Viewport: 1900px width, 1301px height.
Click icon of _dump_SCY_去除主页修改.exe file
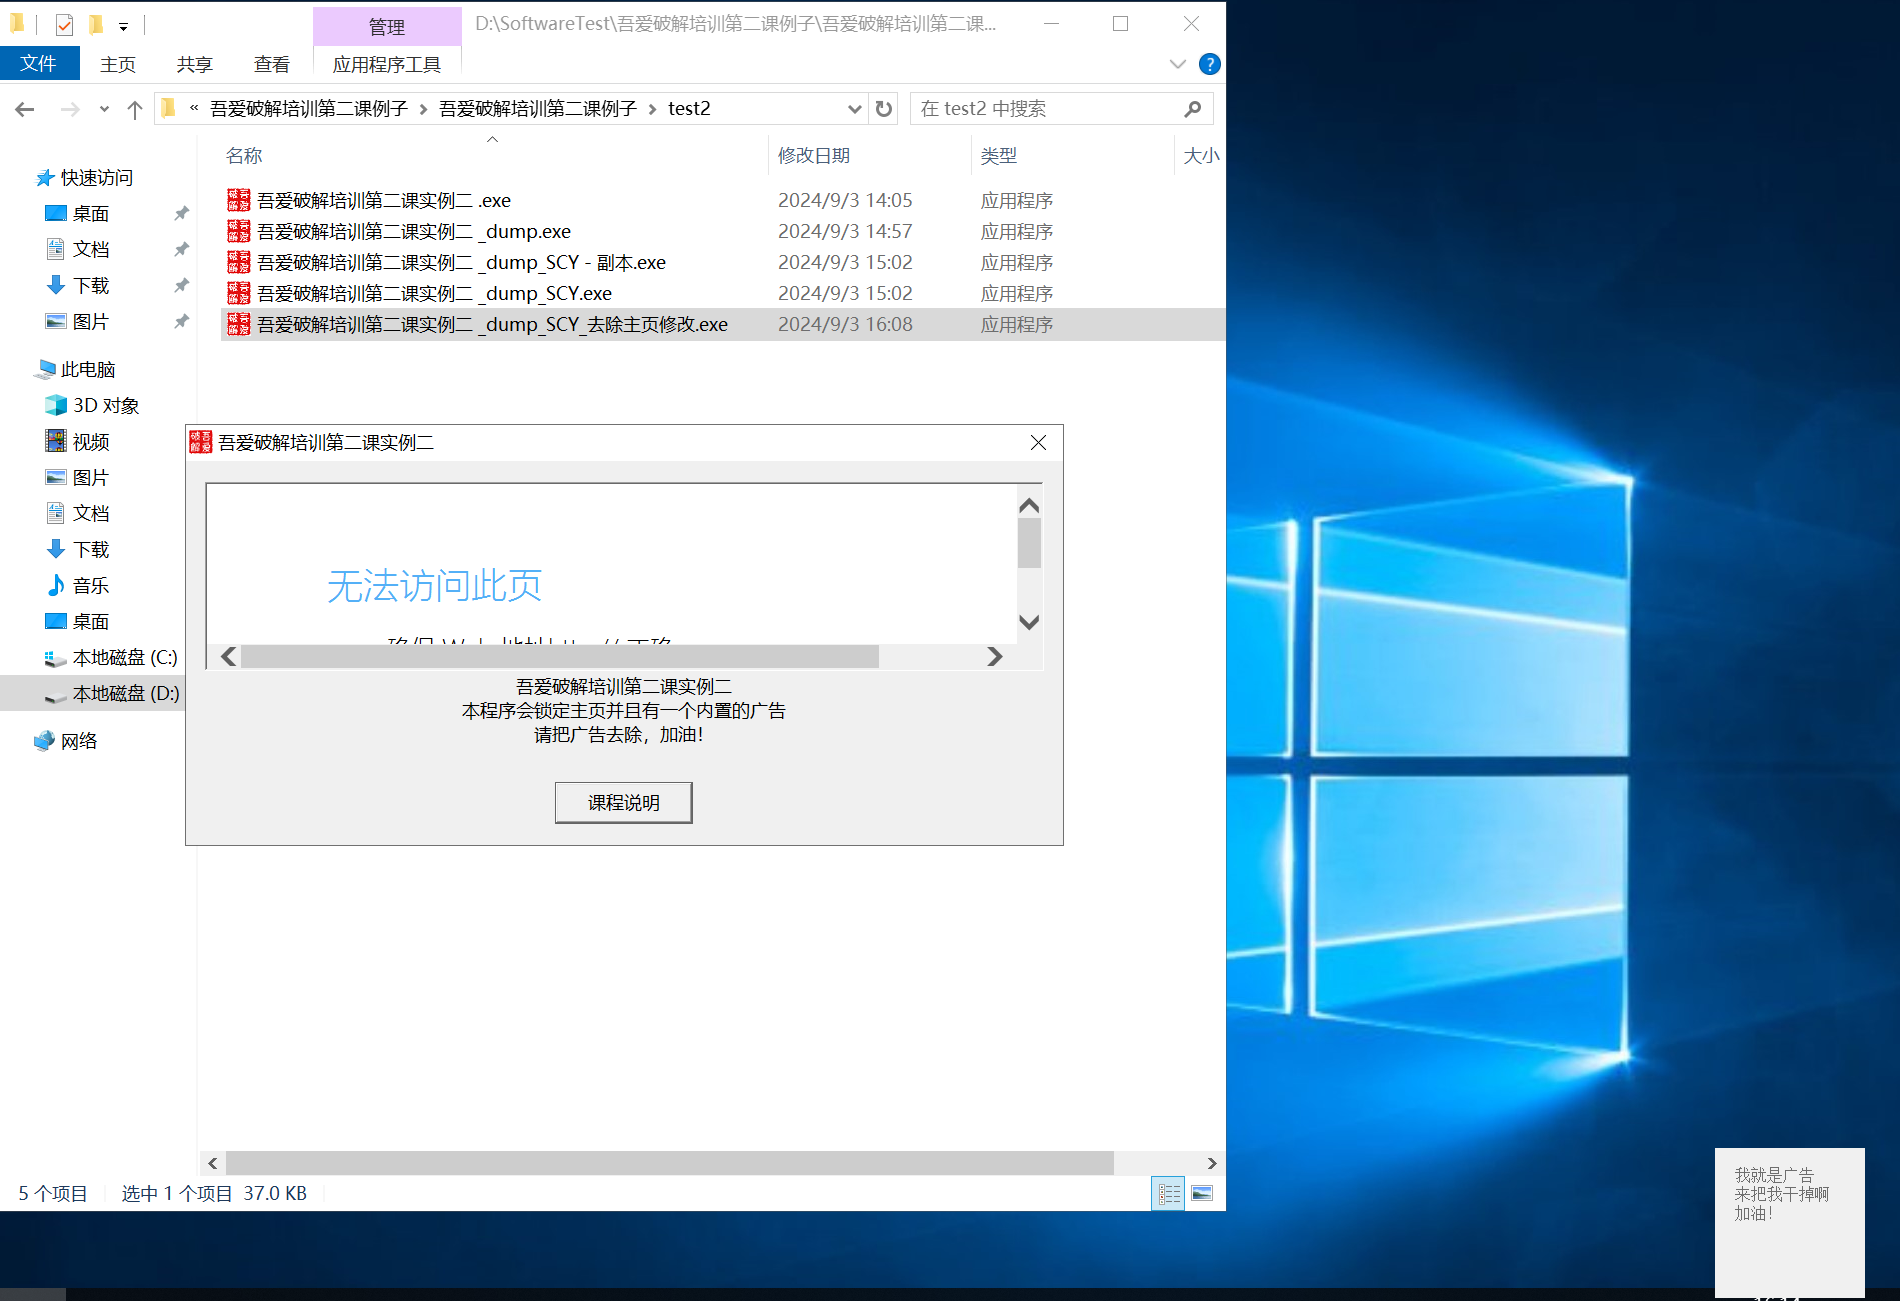(x=239, y=324)
